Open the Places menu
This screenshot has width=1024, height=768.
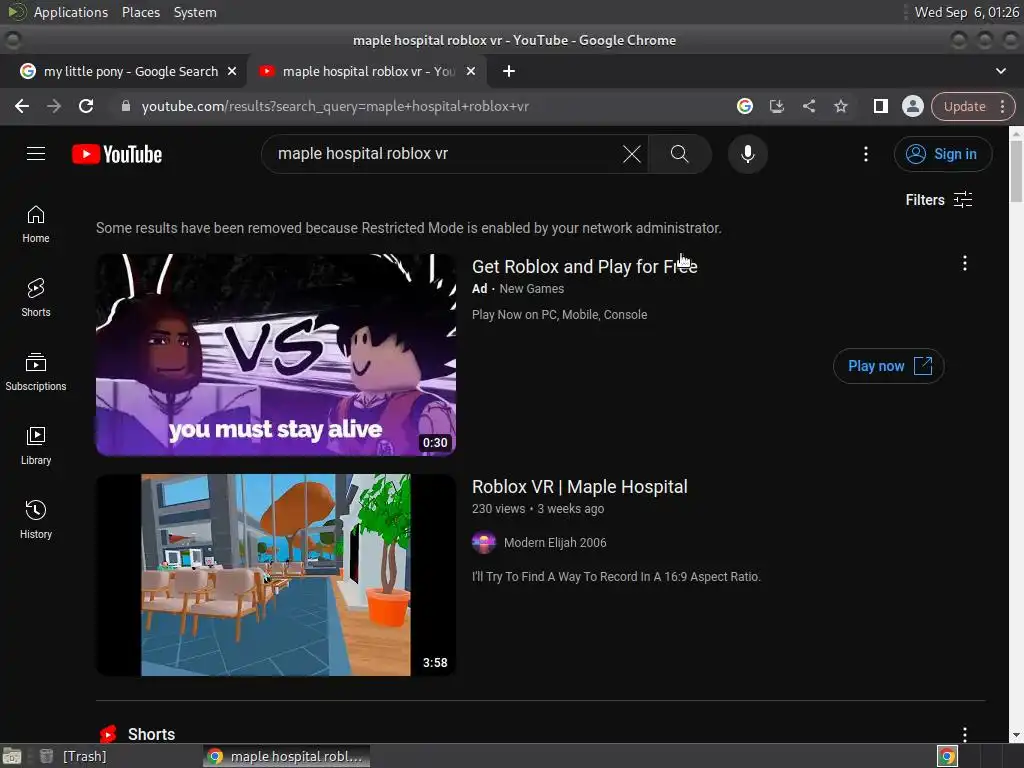point(141,12)
